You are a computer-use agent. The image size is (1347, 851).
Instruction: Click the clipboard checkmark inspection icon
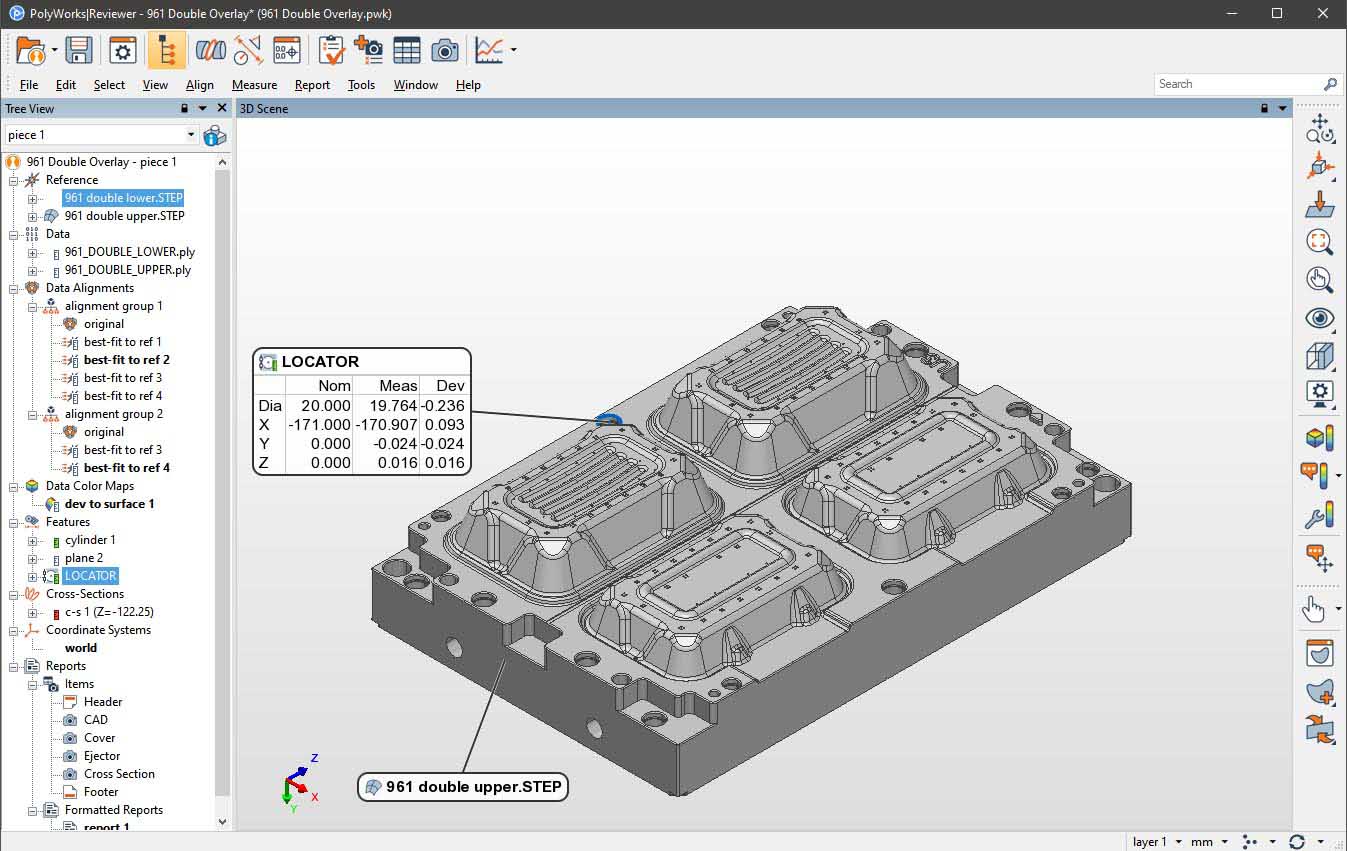coord(331,50)
